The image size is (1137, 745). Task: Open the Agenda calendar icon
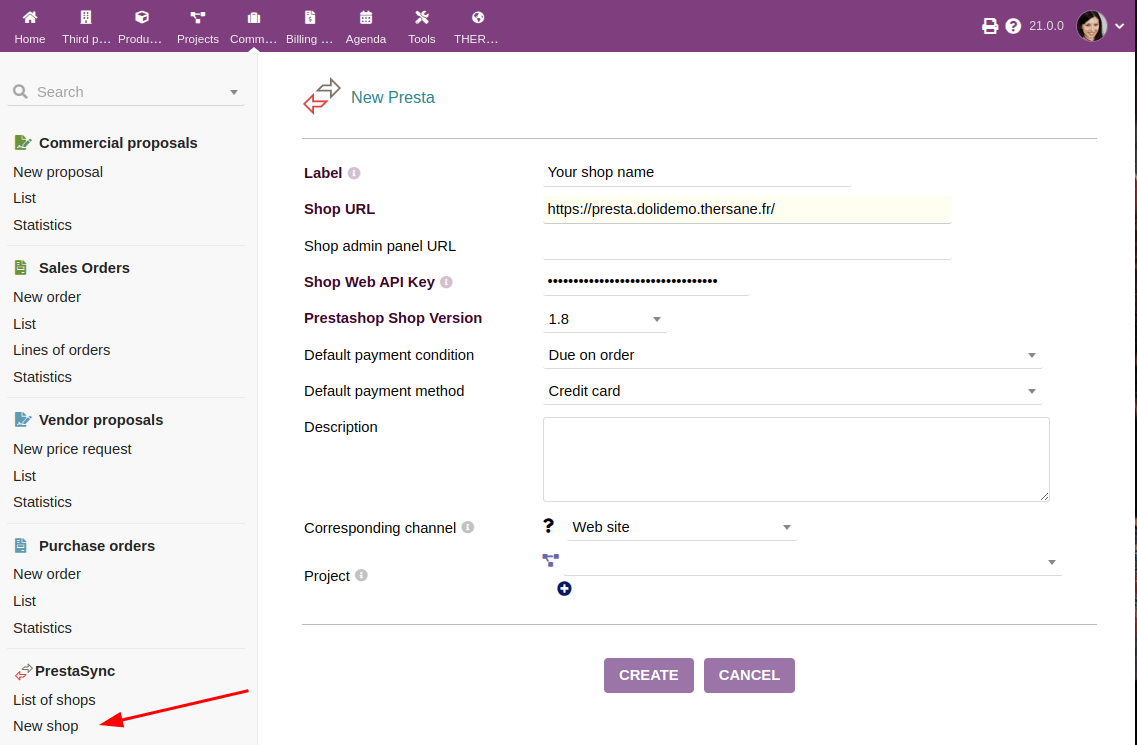tap(366, 17)
